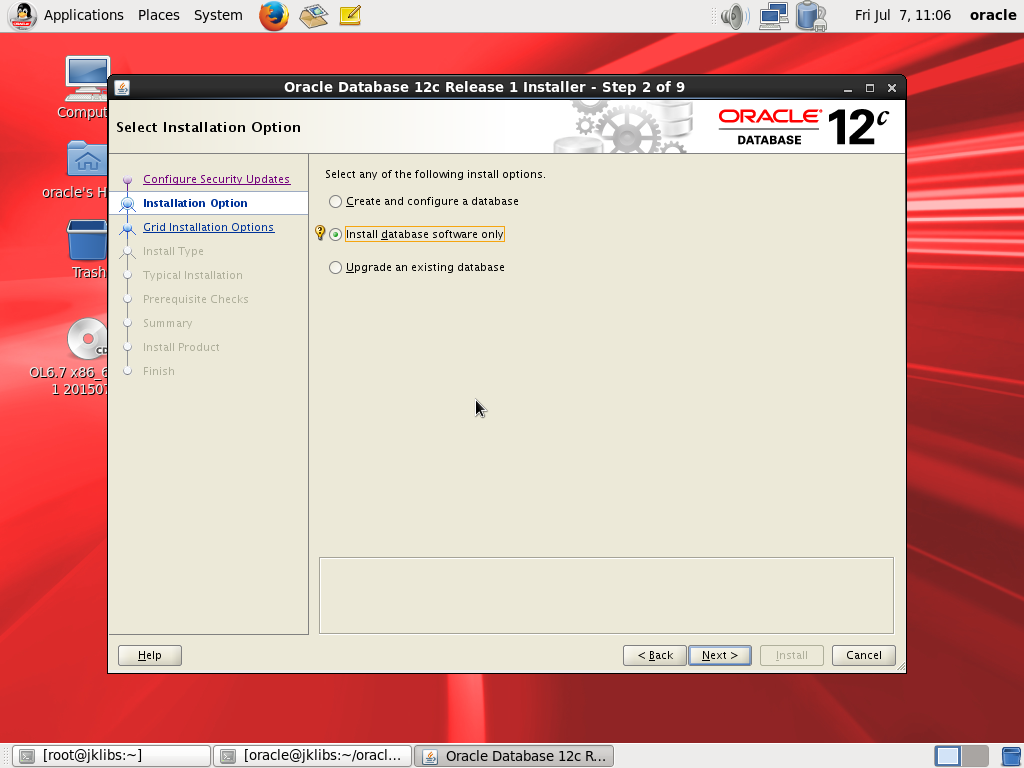Viewport: 1024px width, 768px height.
Task: Select Oracle Database 12c taskbar entry
Action: (x=514, y=756)
